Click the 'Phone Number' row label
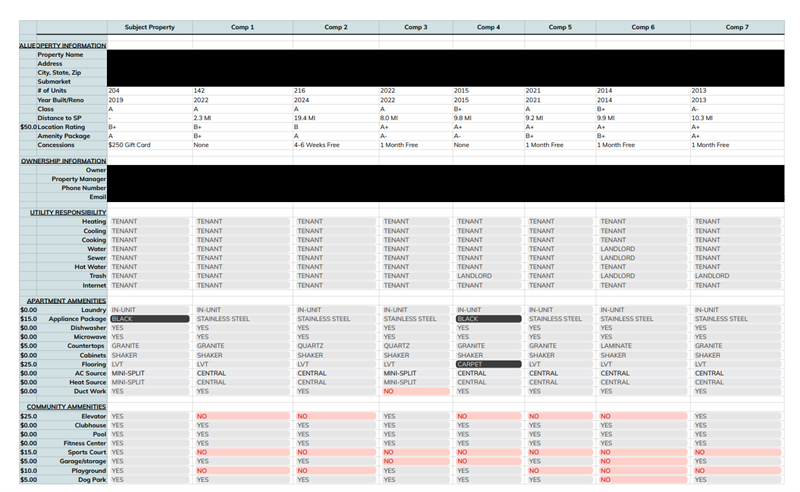The width and height of the screenshot is (800, 492). coord(84,188)
